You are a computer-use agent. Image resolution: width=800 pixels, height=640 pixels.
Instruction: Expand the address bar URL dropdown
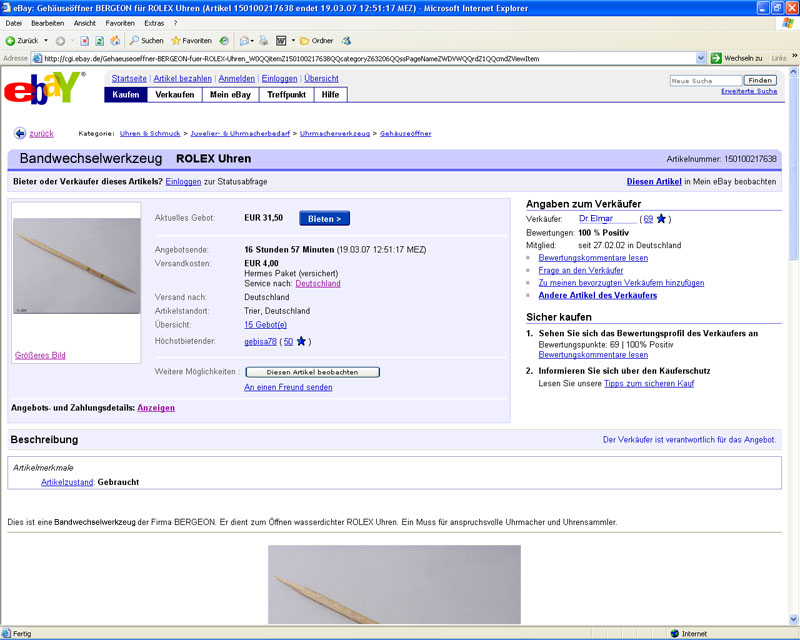[701, 58]
